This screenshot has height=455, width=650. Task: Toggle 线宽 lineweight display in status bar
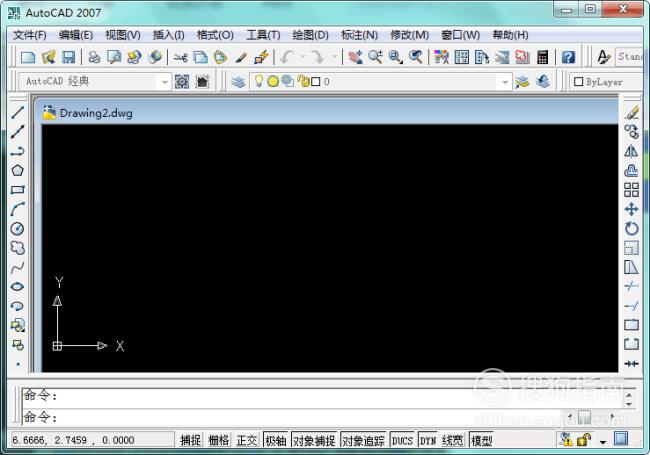click(x=452, y=440)
